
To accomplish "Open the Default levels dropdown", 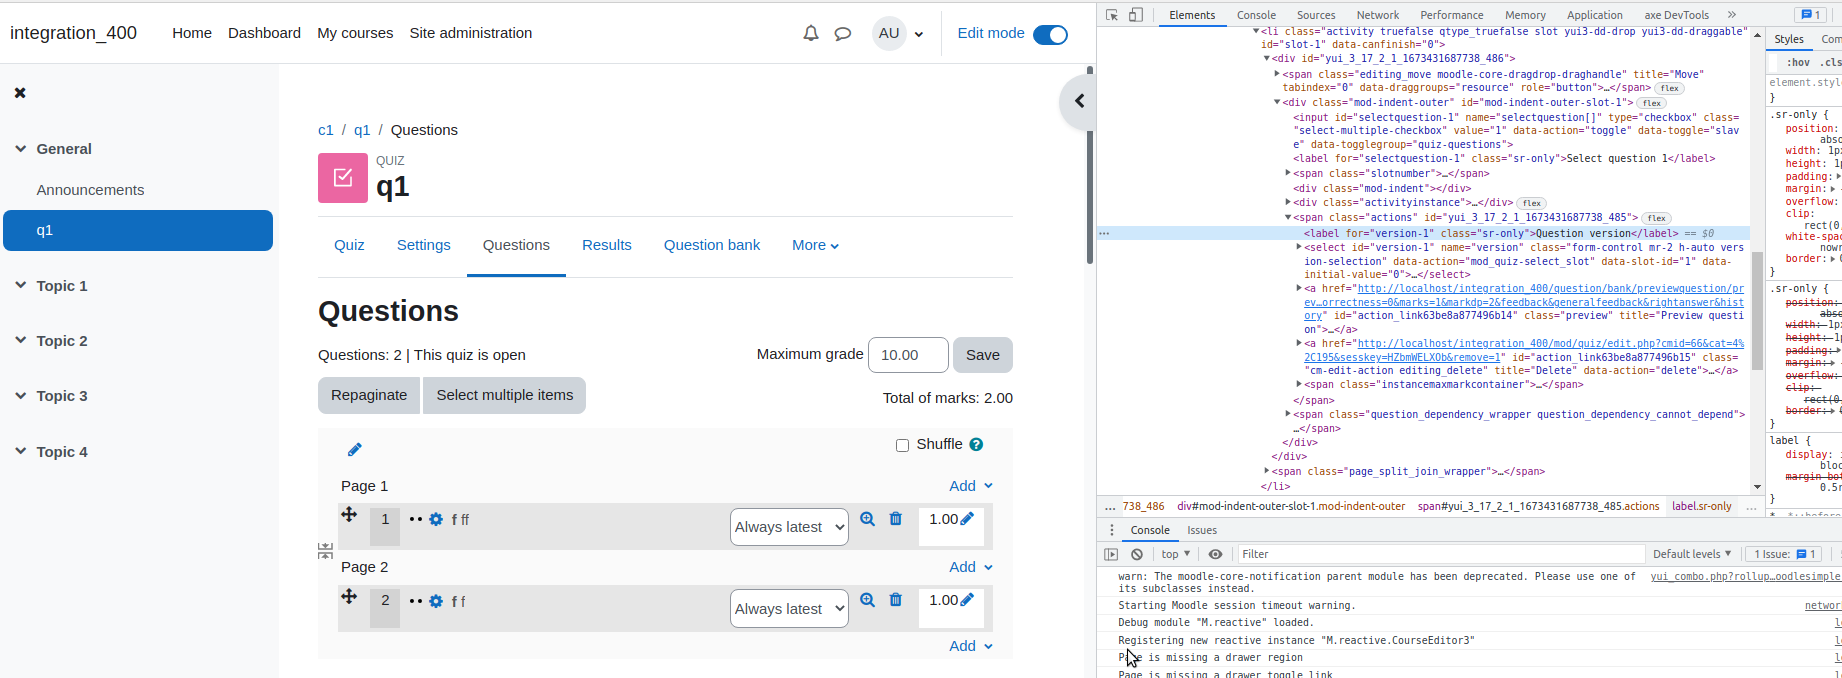I will coord(1692,554).
